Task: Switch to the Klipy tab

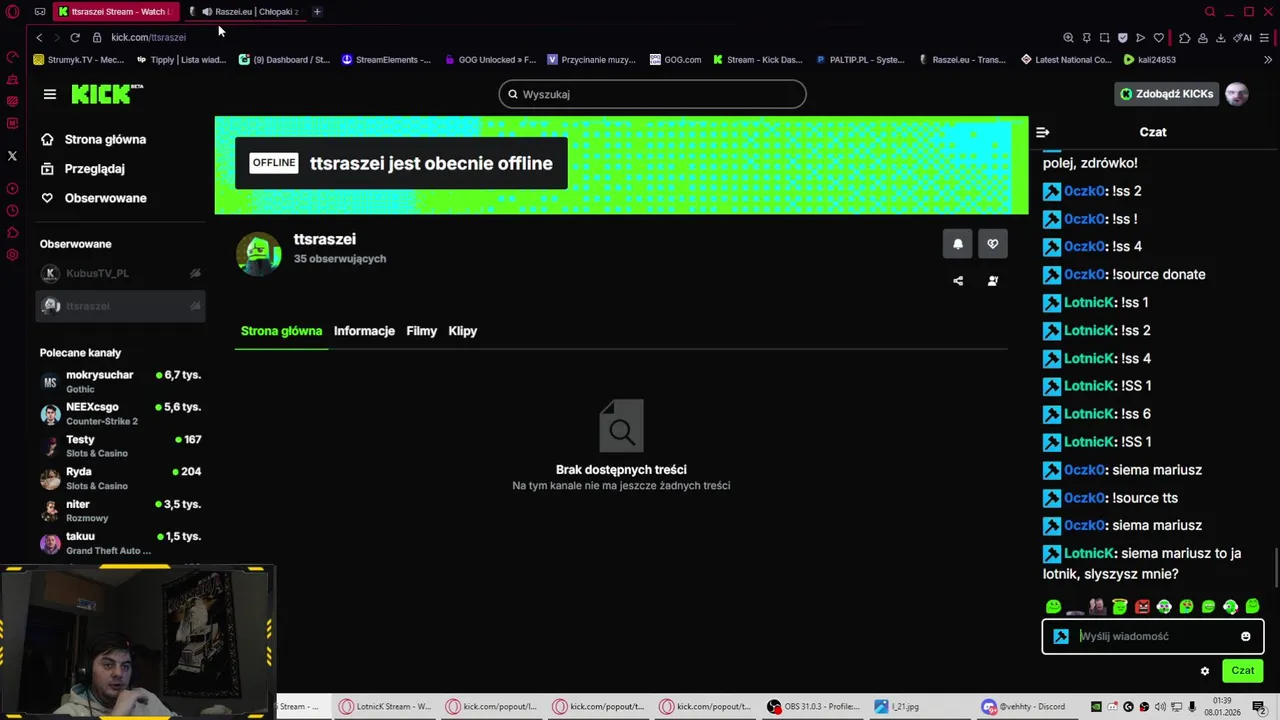Action: 462,331
